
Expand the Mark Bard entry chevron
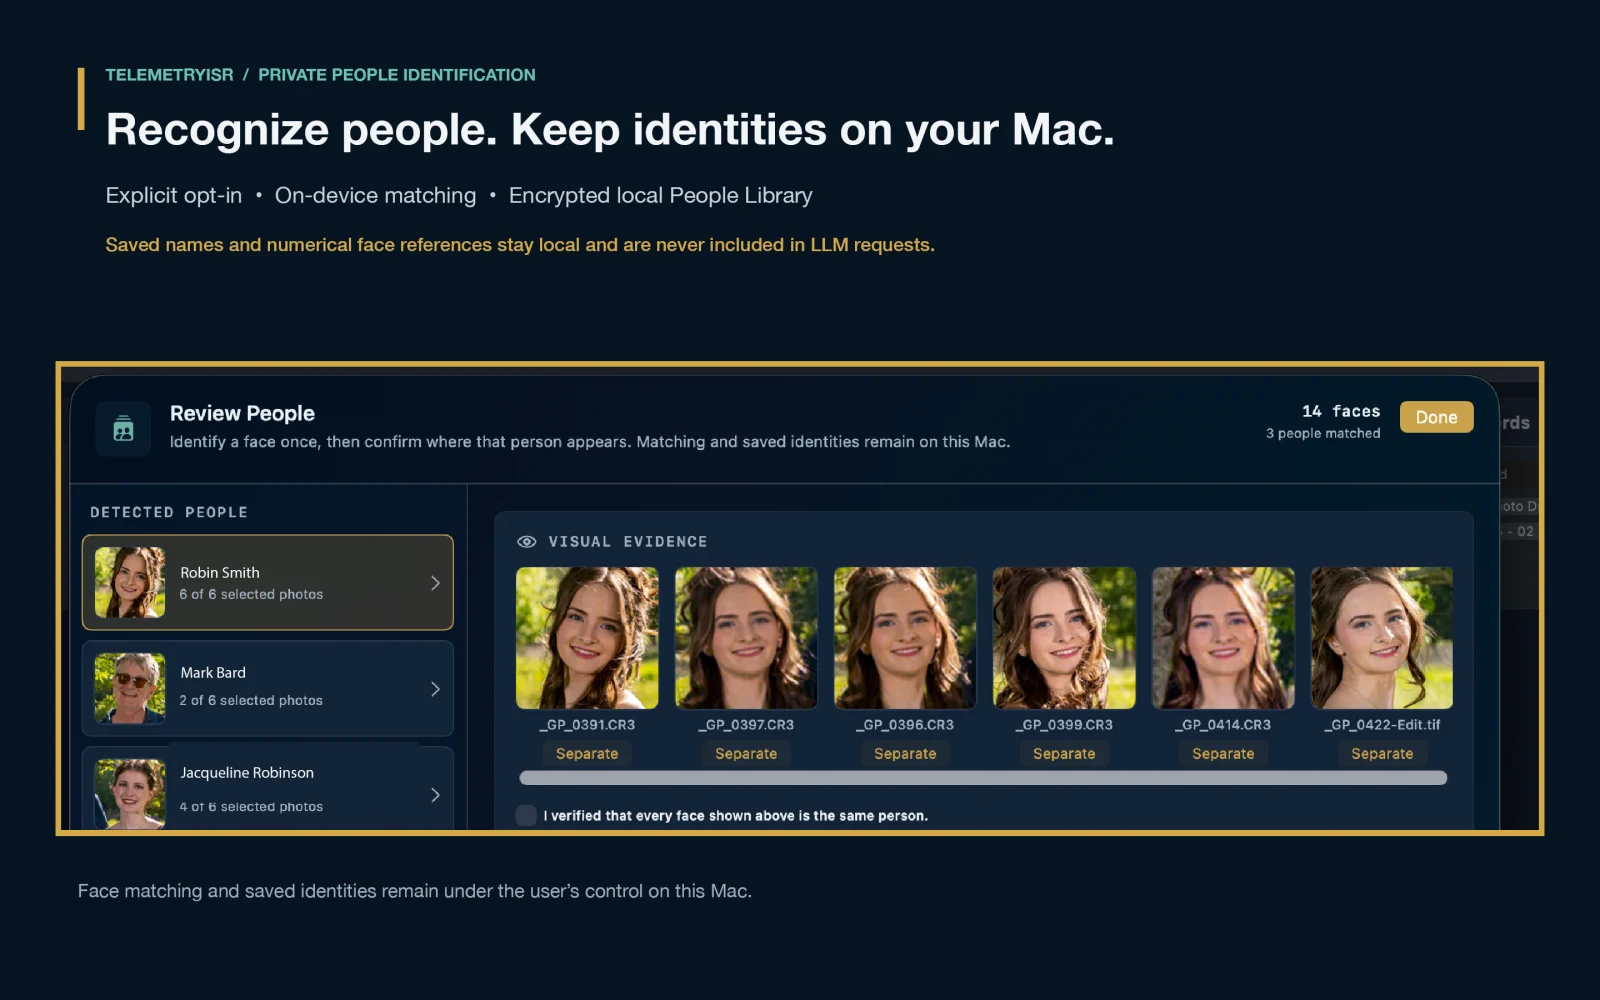pos(435,689)
